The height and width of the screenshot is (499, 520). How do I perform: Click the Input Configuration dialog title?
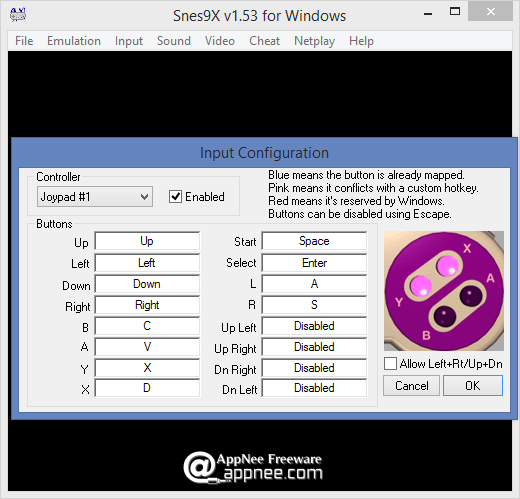[264, 153]
